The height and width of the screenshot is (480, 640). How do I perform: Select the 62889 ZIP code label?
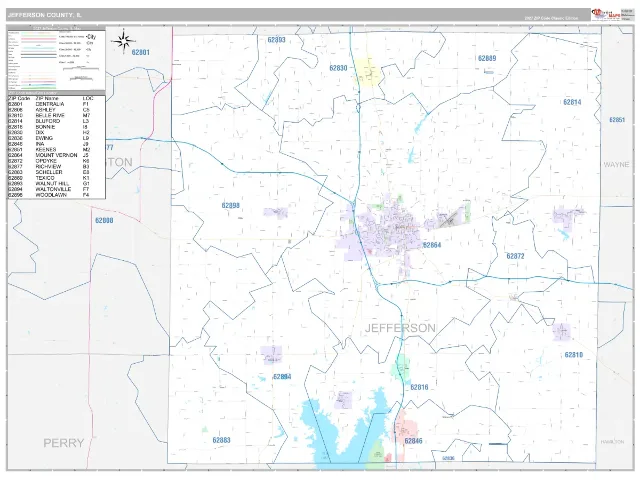point(487,58)
